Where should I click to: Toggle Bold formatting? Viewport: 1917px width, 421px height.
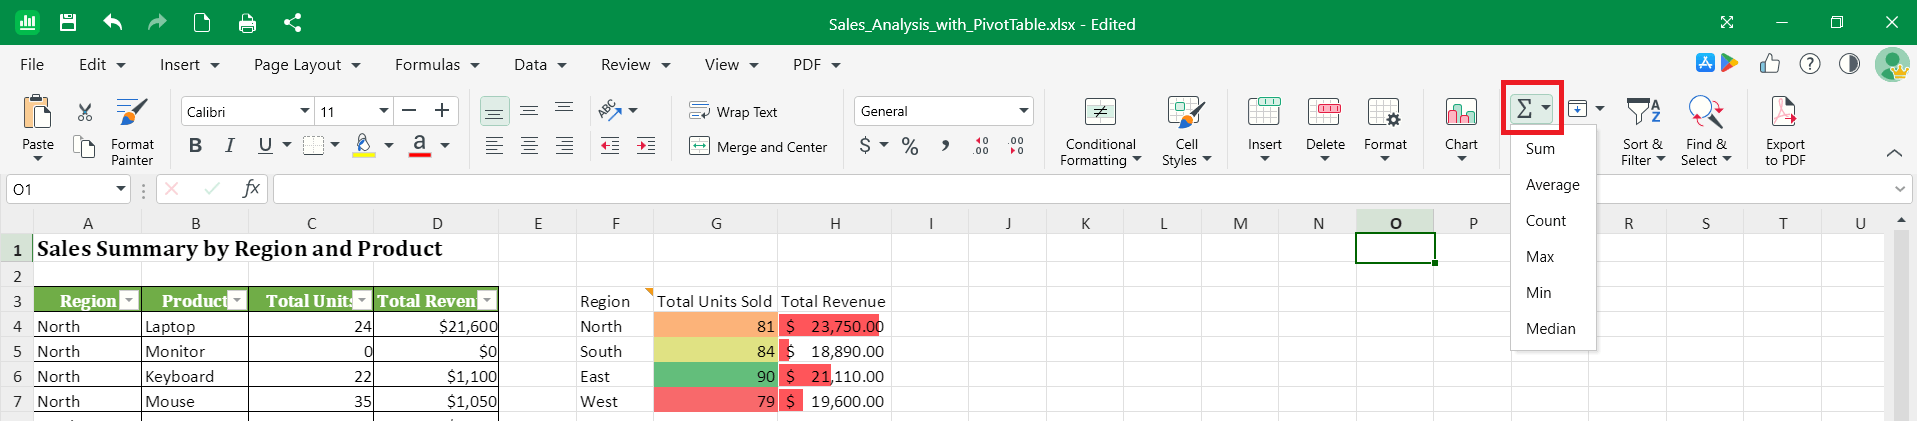(195, 146)
